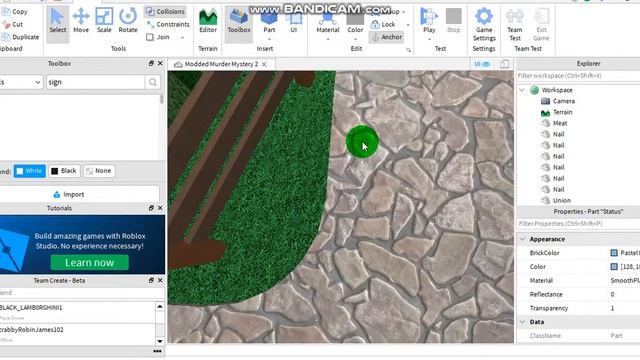Open Game Settings

point(484,24)
